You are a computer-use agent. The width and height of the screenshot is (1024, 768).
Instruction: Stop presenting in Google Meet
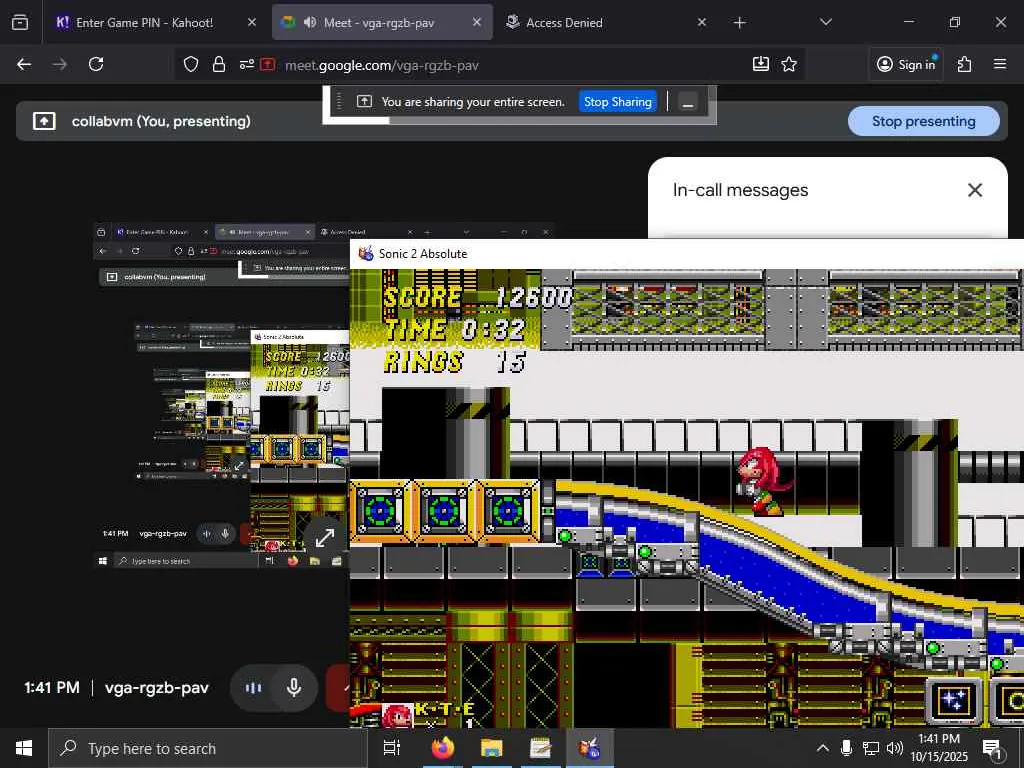coord(923,121)
